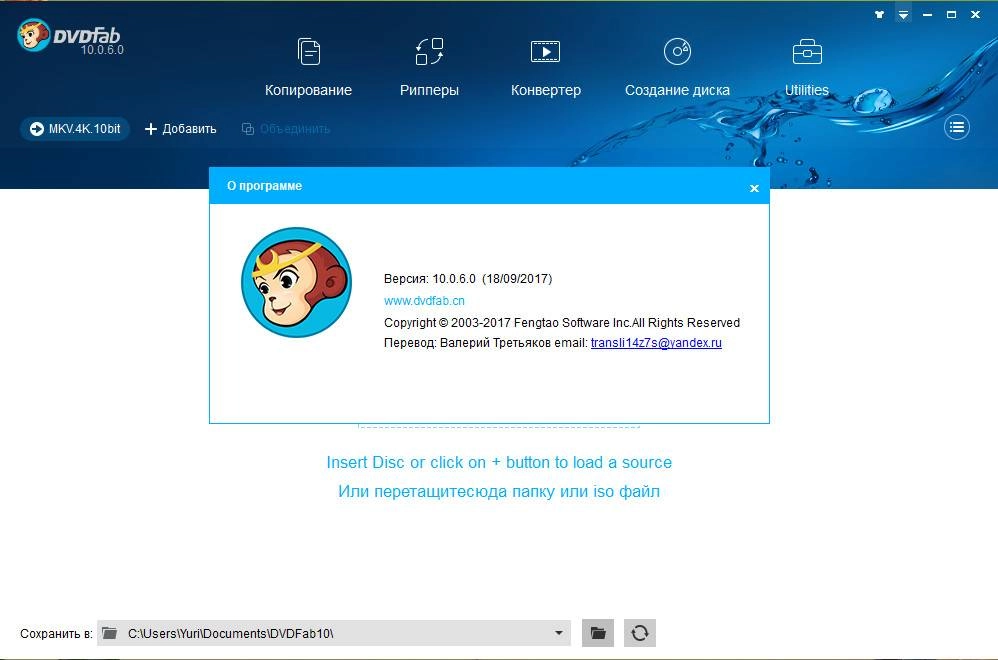Image resolution: width=998 pixels, height=660 pixels.
Task: Minimize the DVDFab window
Action: [x=927, y=15]
